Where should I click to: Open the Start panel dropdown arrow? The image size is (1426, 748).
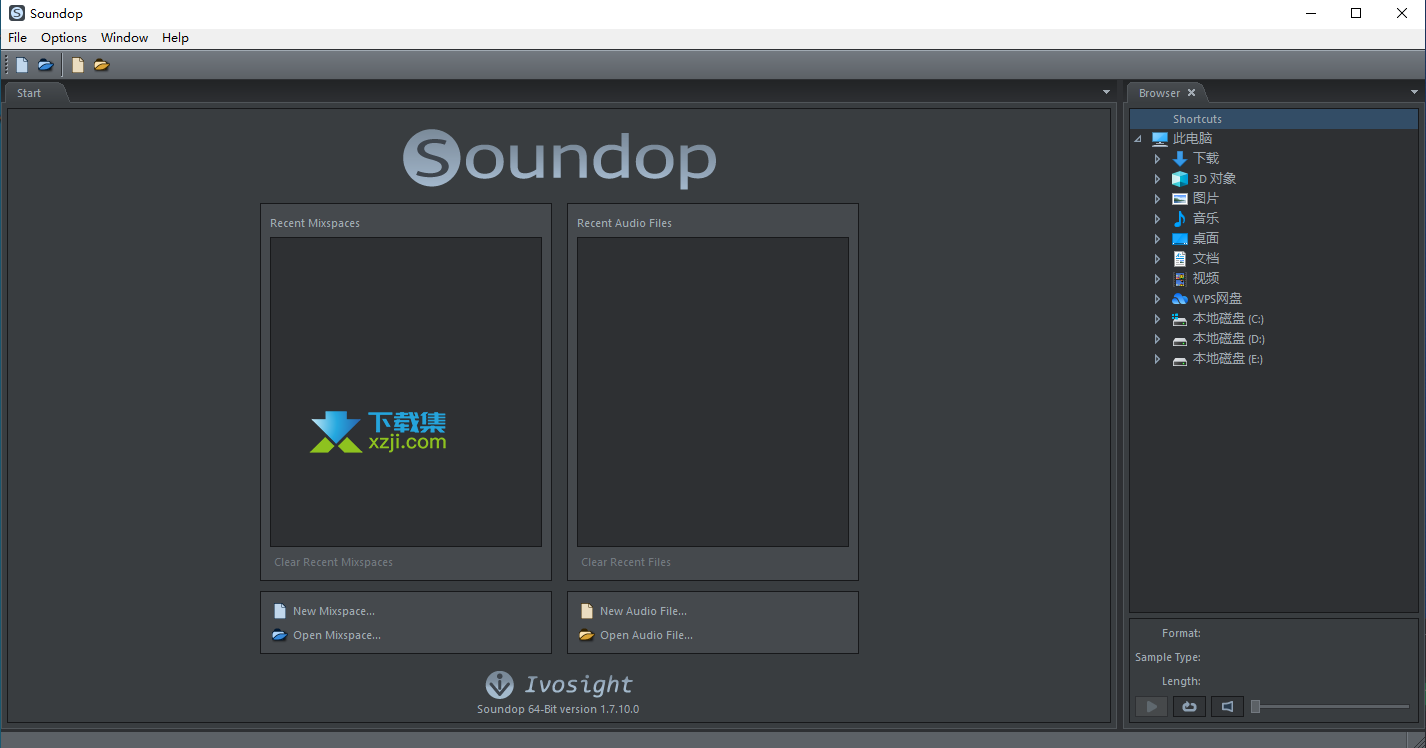coord(1106,92)
